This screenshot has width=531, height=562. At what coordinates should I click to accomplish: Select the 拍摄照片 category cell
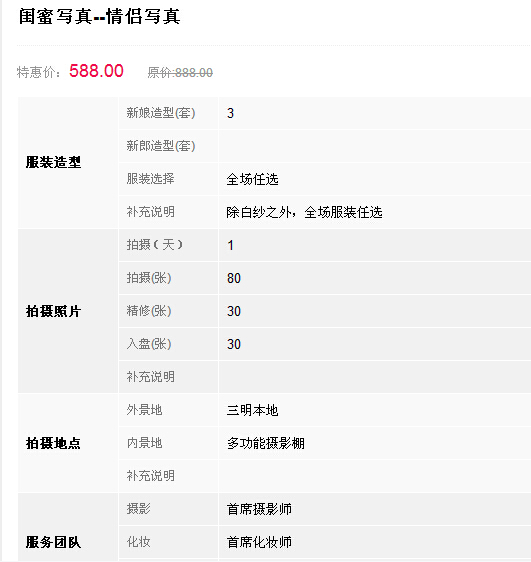(x=68, y=311)
